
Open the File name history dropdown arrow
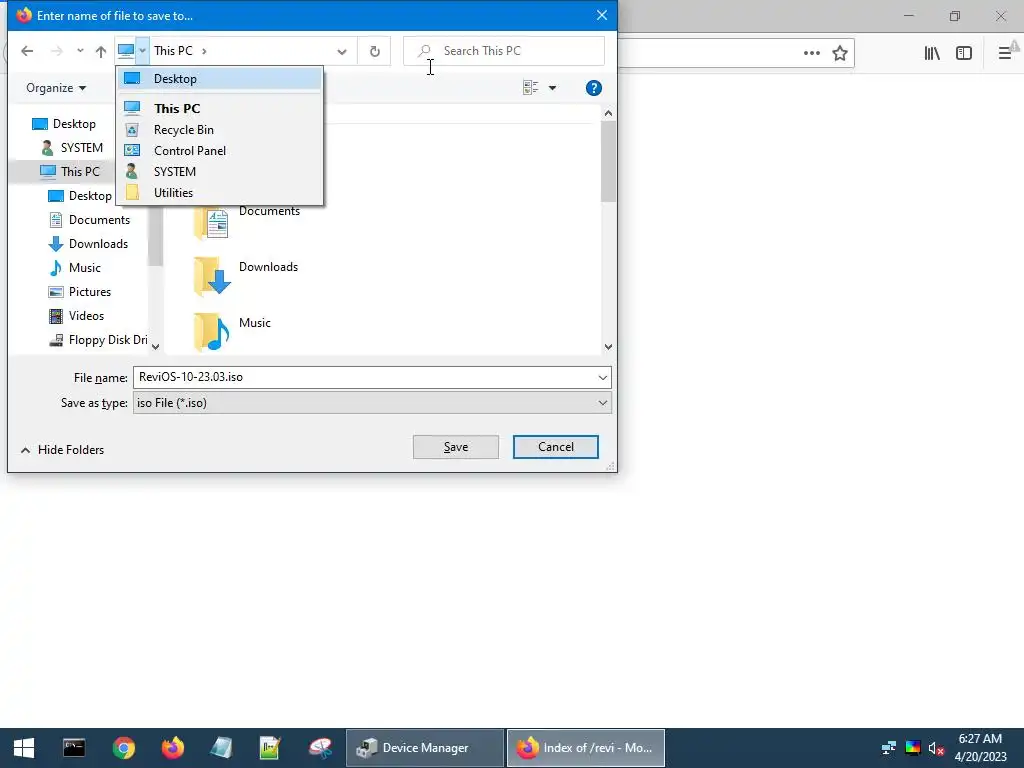[602, 377]
